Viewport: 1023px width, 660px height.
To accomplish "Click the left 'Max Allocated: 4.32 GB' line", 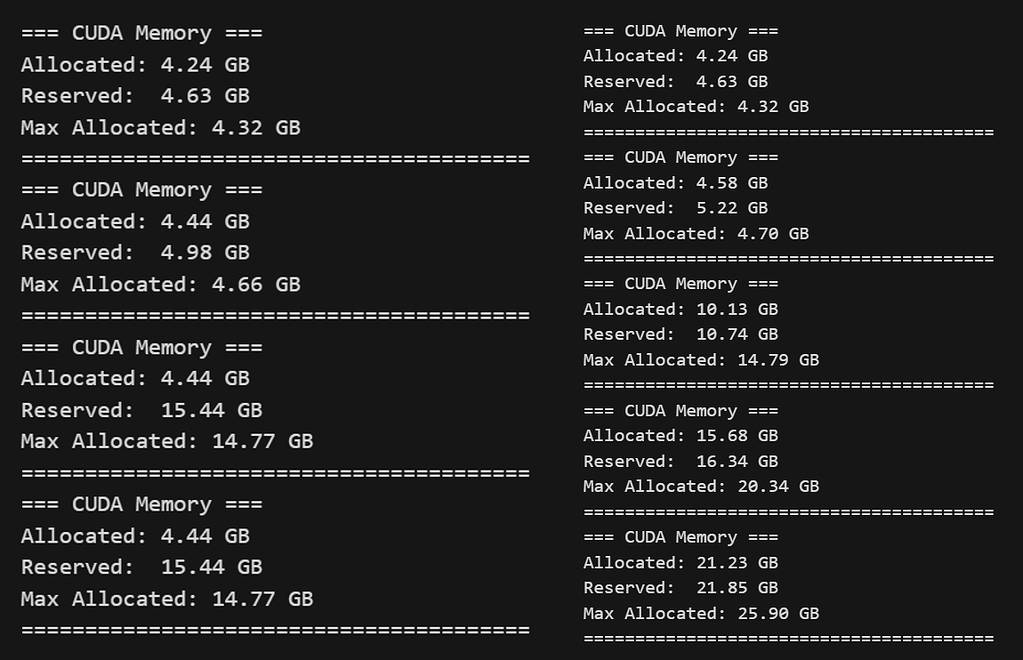I will coord(160,128).
